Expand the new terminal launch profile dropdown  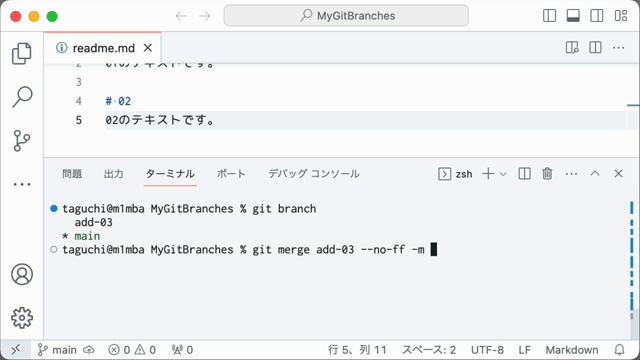503,174
